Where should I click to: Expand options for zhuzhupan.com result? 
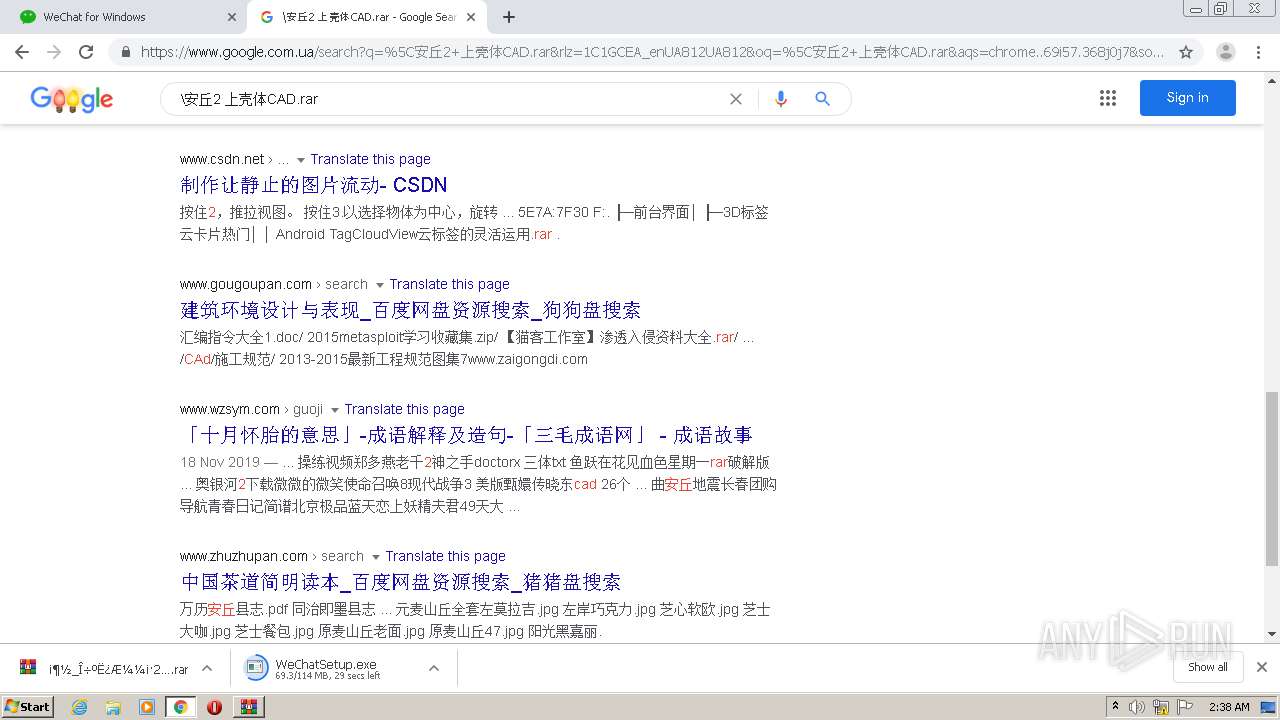(x=375, y=557)
